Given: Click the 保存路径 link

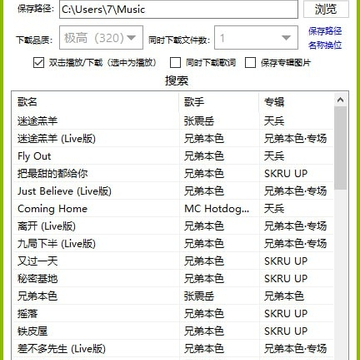Looking at the screenshot, I should pyautogui.click(x=325, y=31).
